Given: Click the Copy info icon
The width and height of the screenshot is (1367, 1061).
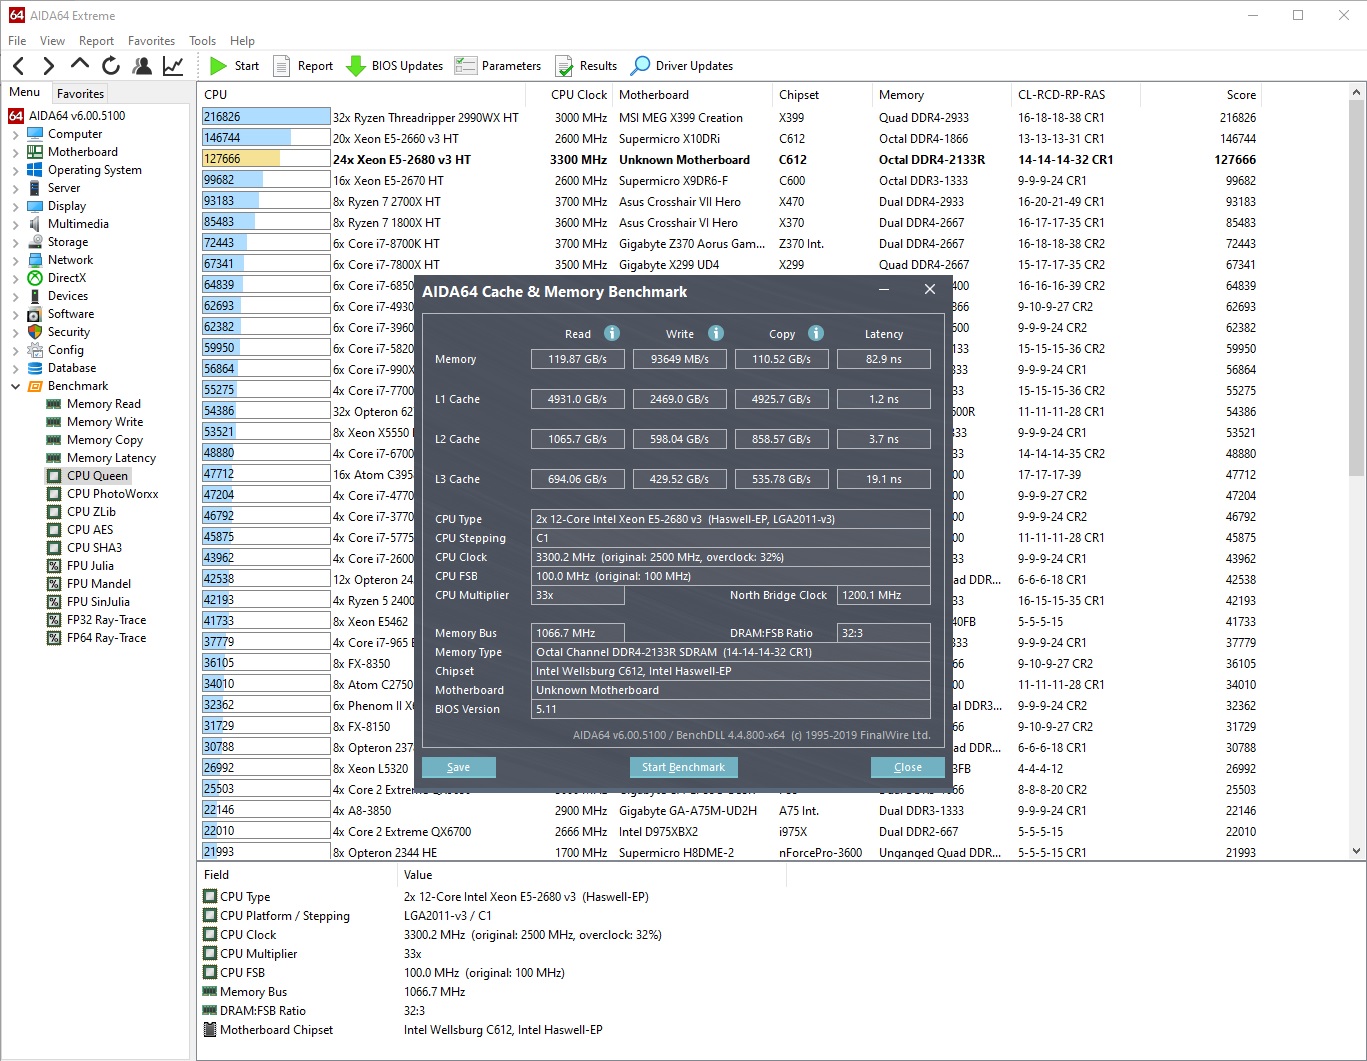Looking at the screenshot, I should (816, 333).
